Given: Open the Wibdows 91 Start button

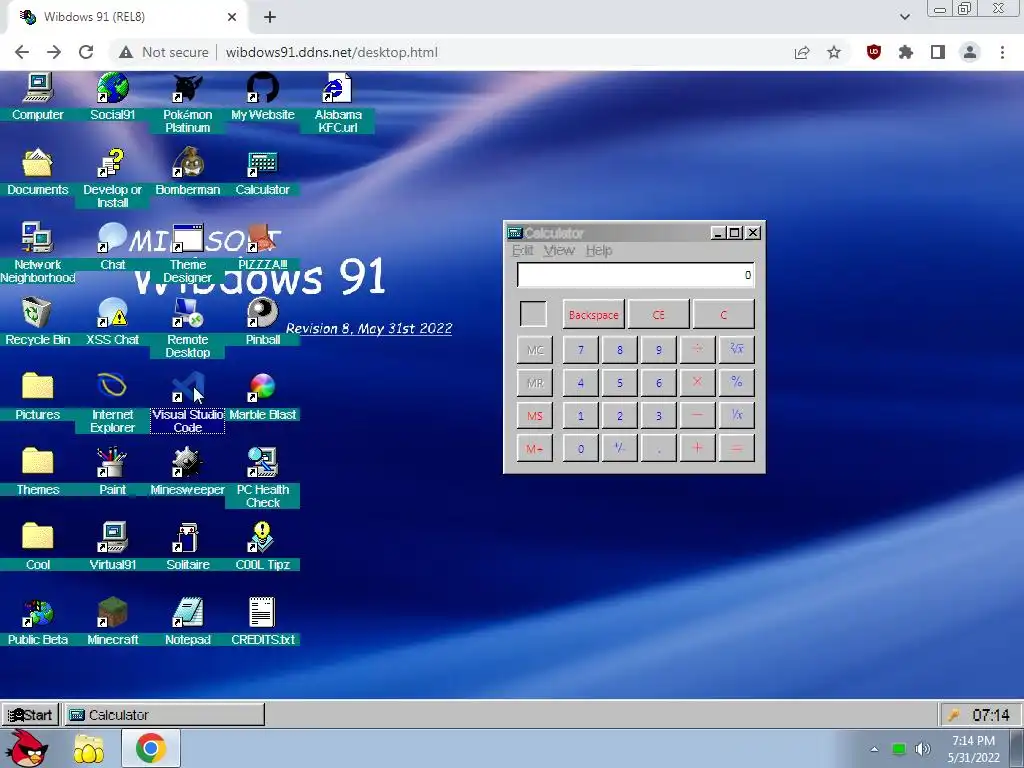Looking at the screenshot, I should point(31,714).
